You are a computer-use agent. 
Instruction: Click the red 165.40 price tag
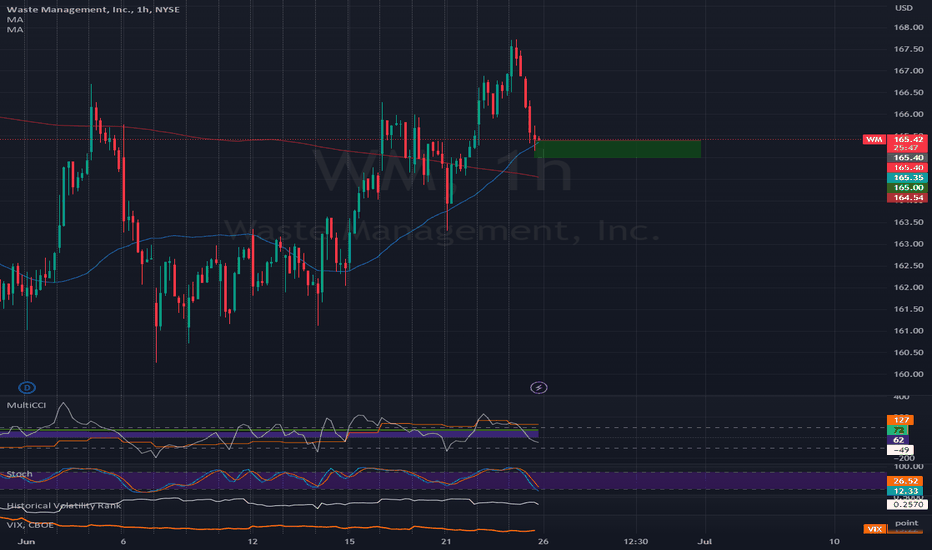point(908,168)
